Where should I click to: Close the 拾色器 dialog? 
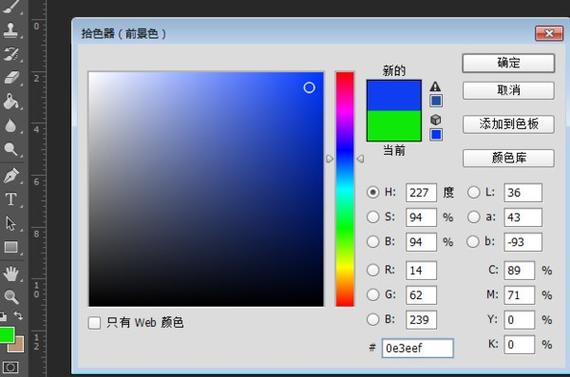549,33
